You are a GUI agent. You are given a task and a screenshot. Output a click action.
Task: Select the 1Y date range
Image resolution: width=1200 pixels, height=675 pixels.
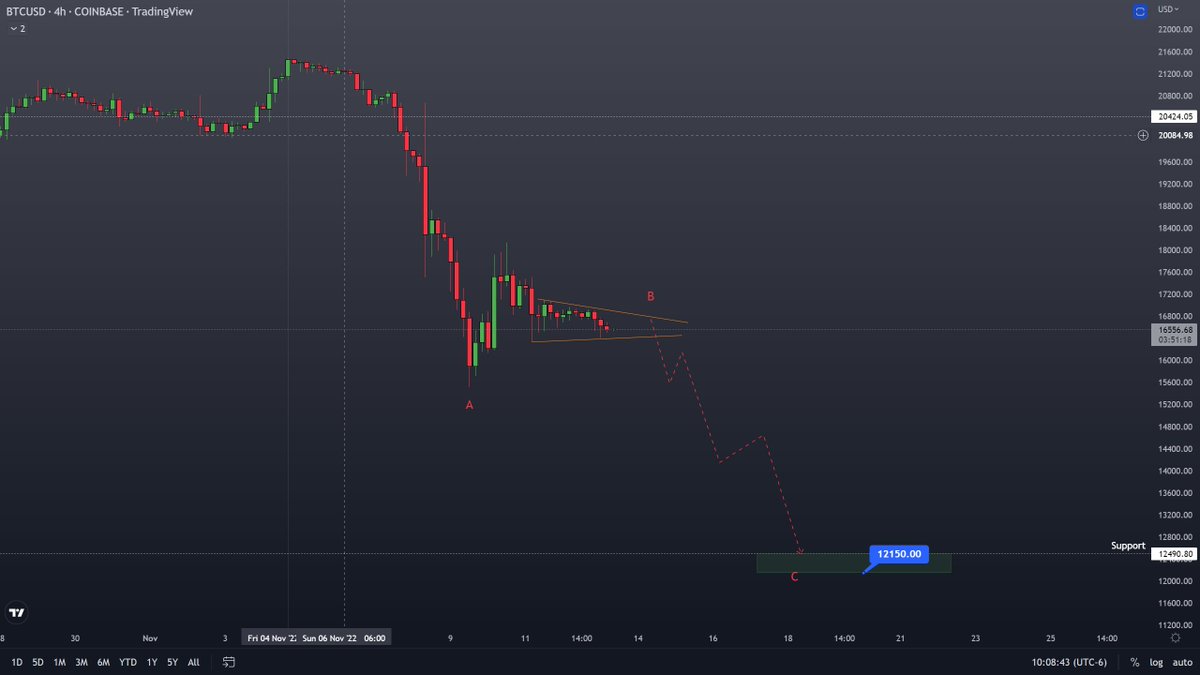point(152,662)
